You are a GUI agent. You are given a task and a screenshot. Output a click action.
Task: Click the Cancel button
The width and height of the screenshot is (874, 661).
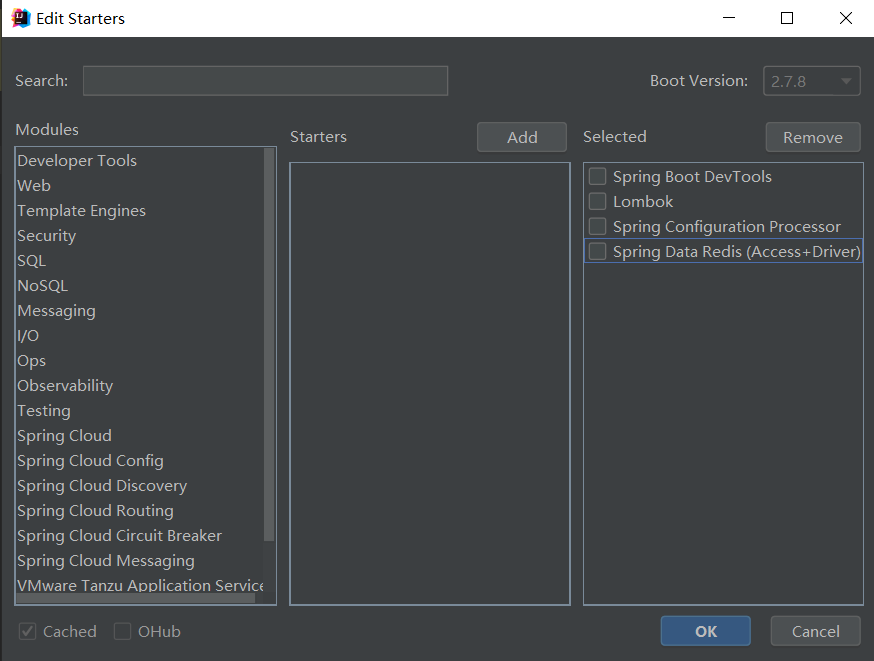[x=815, y=631]
